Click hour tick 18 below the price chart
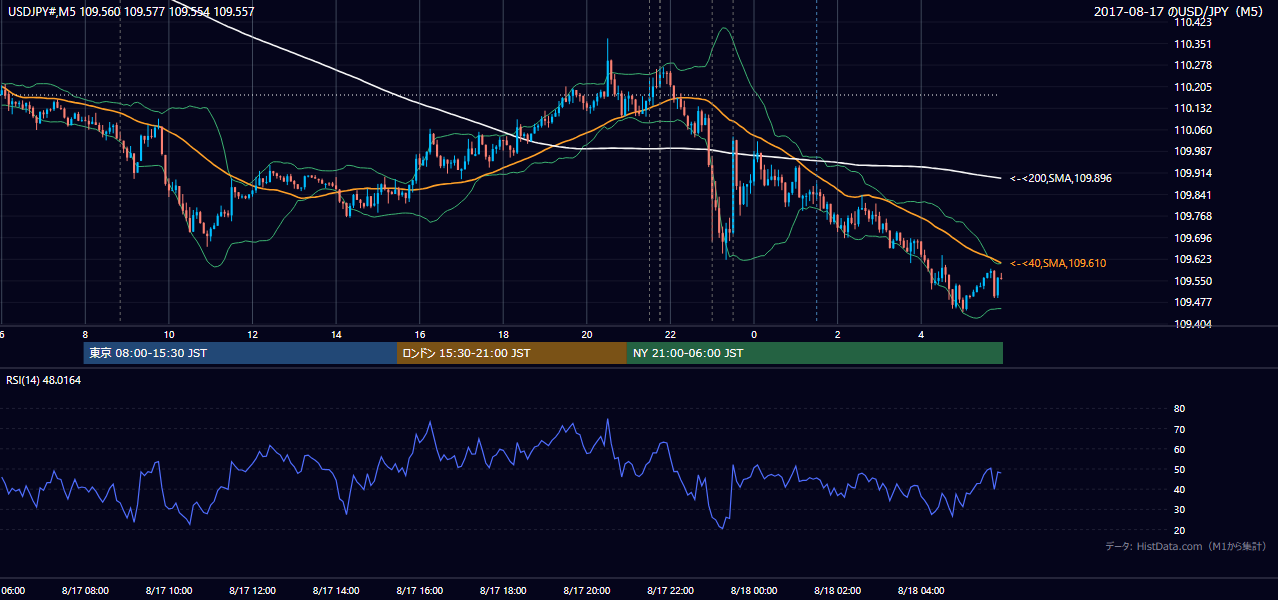1278x600 pixels. 503,334
